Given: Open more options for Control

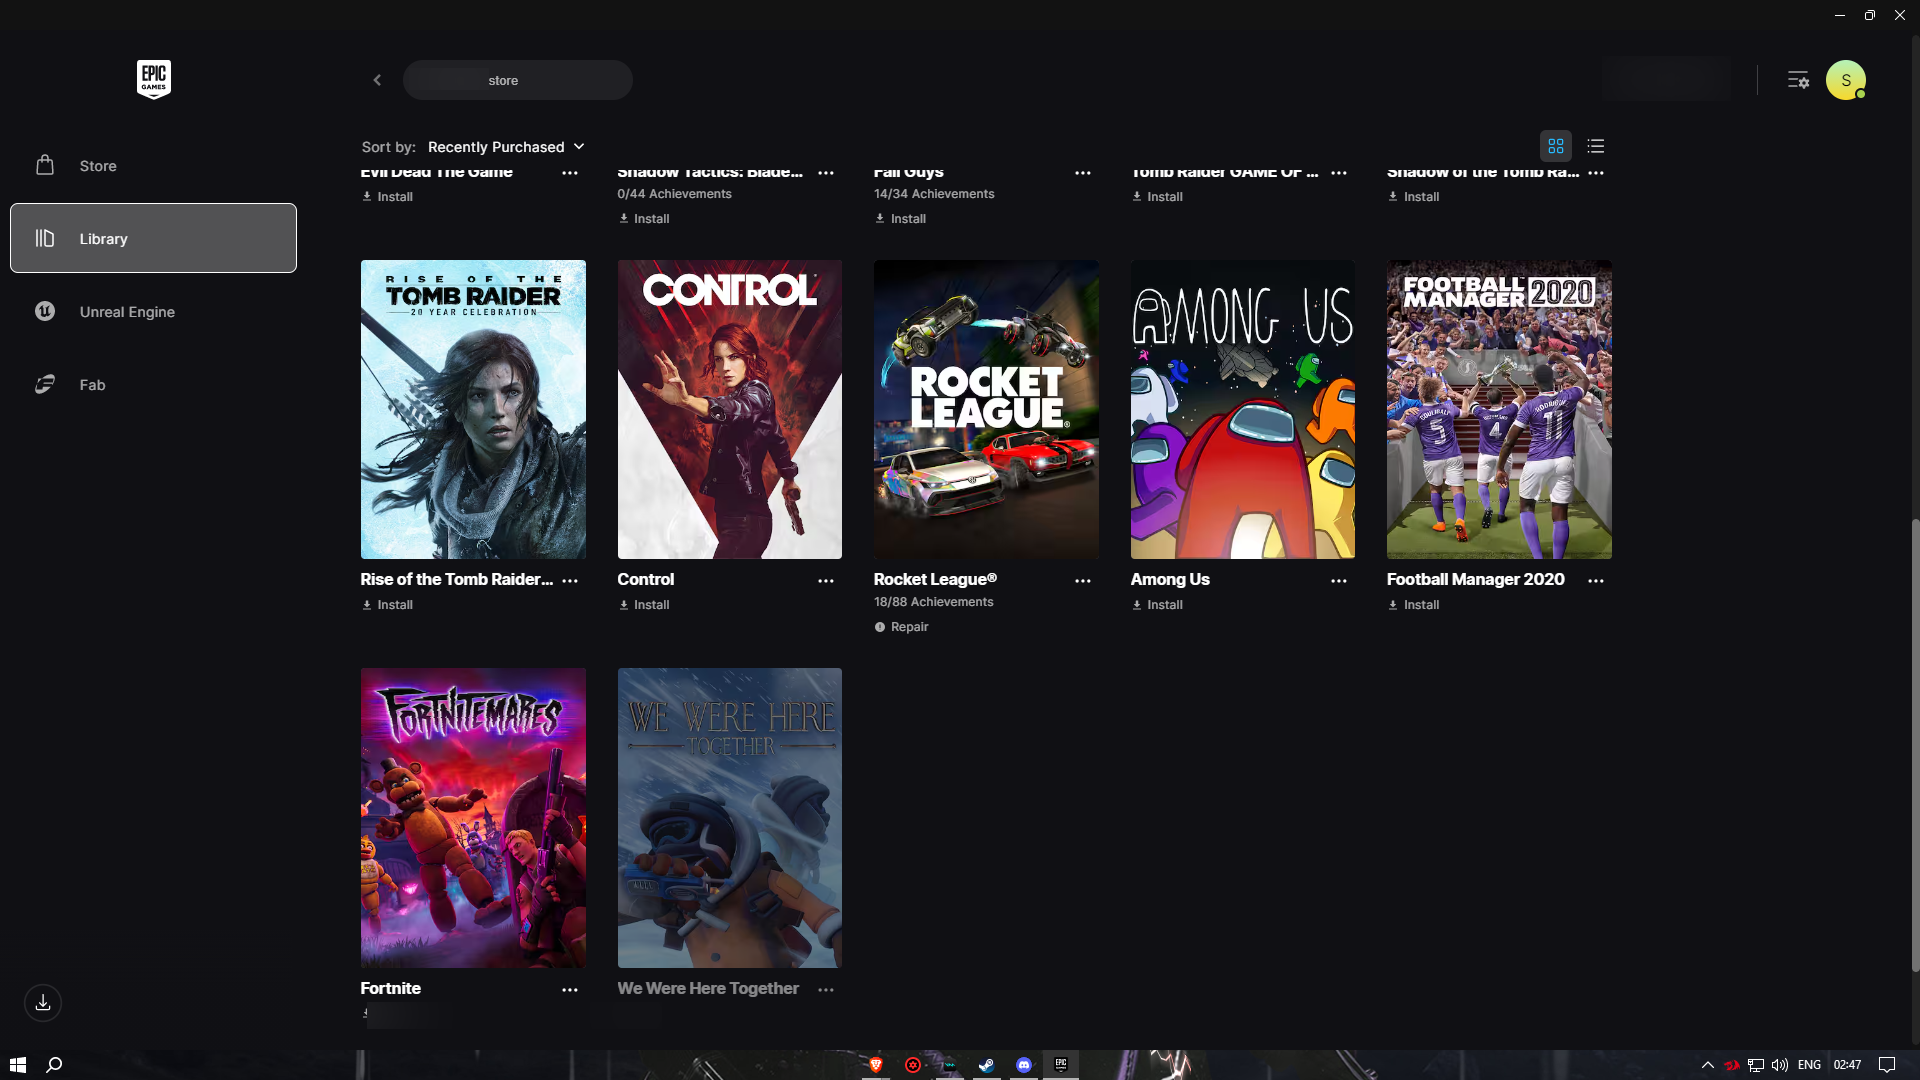Looking at the screenshot, I should pos(826,581).
